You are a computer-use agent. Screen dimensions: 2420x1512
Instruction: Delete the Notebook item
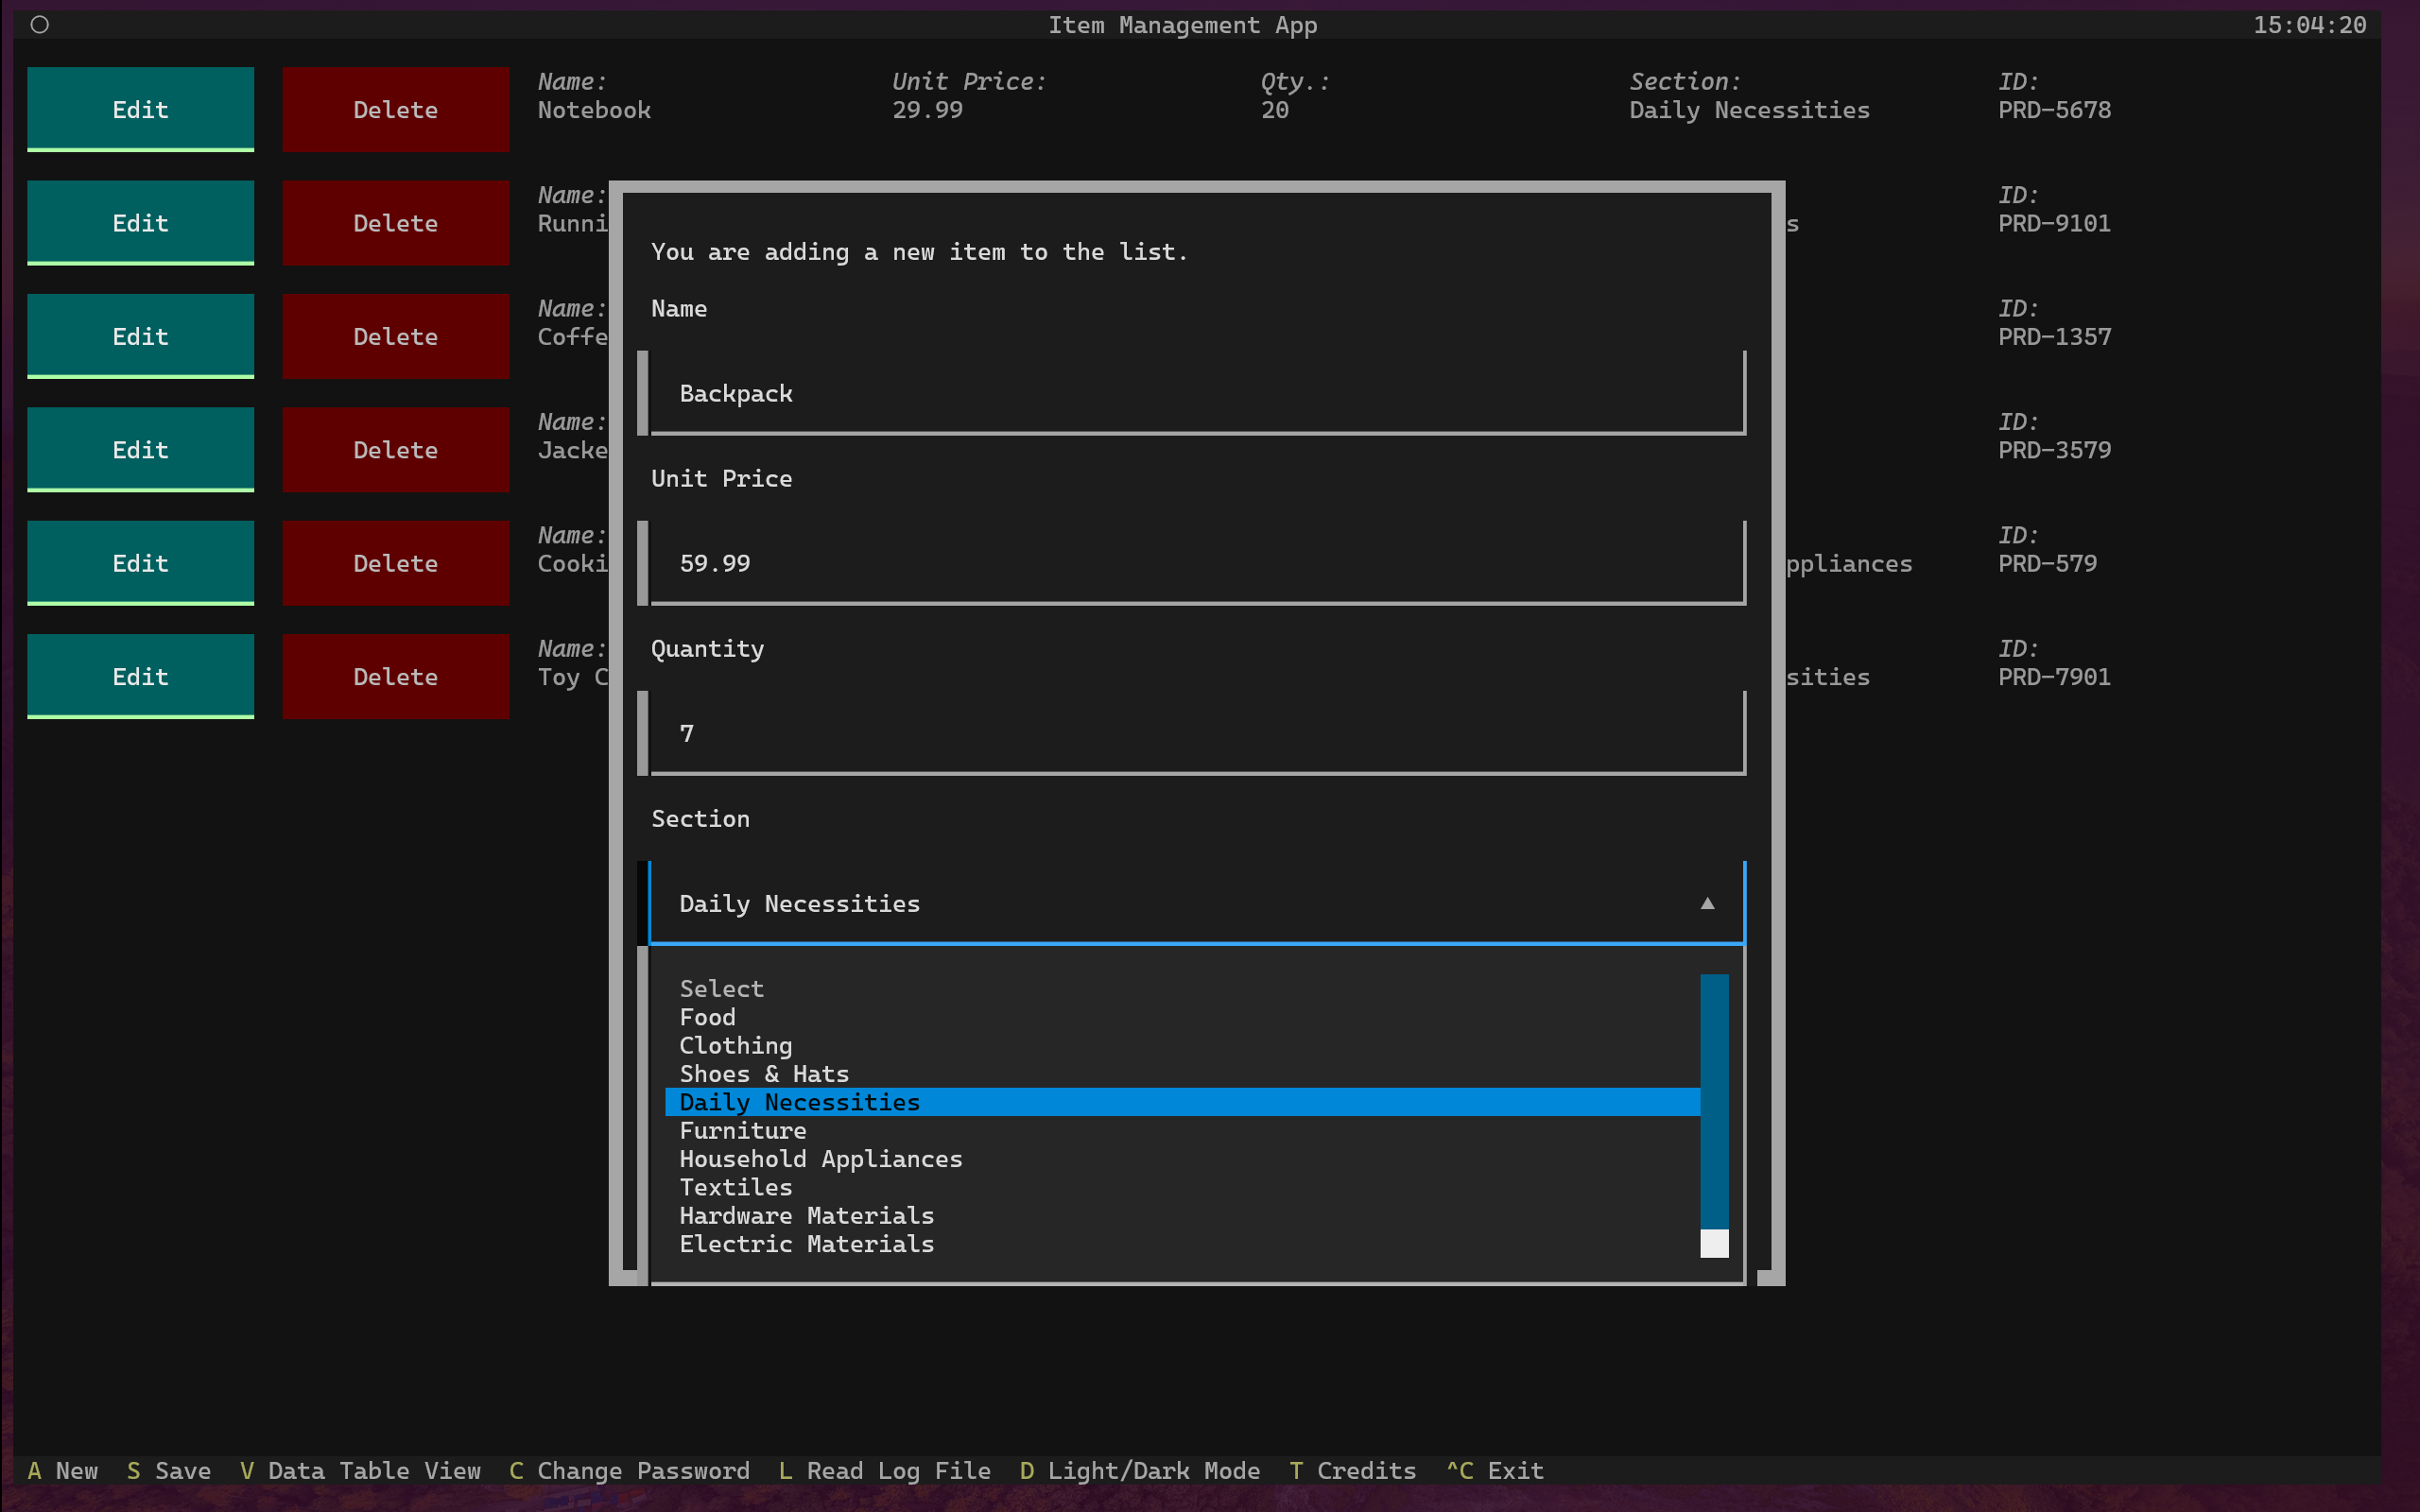pos(396,109)
